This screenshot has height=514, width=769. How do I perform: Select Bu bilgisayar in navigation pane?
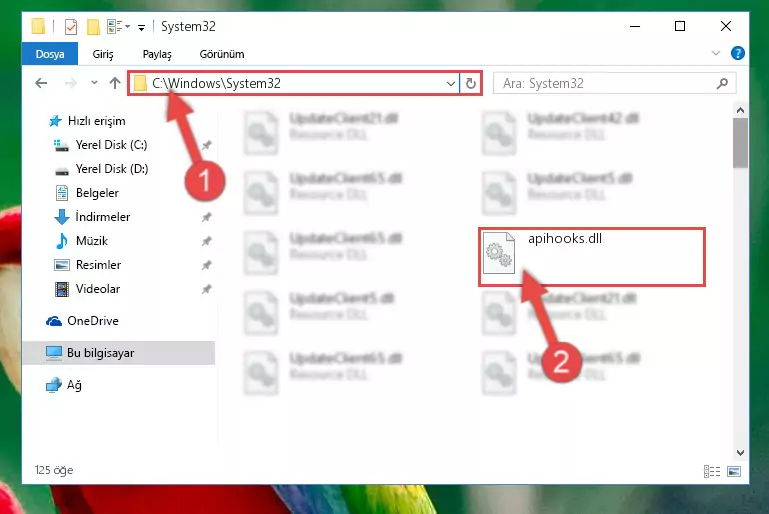pos(118,353)
